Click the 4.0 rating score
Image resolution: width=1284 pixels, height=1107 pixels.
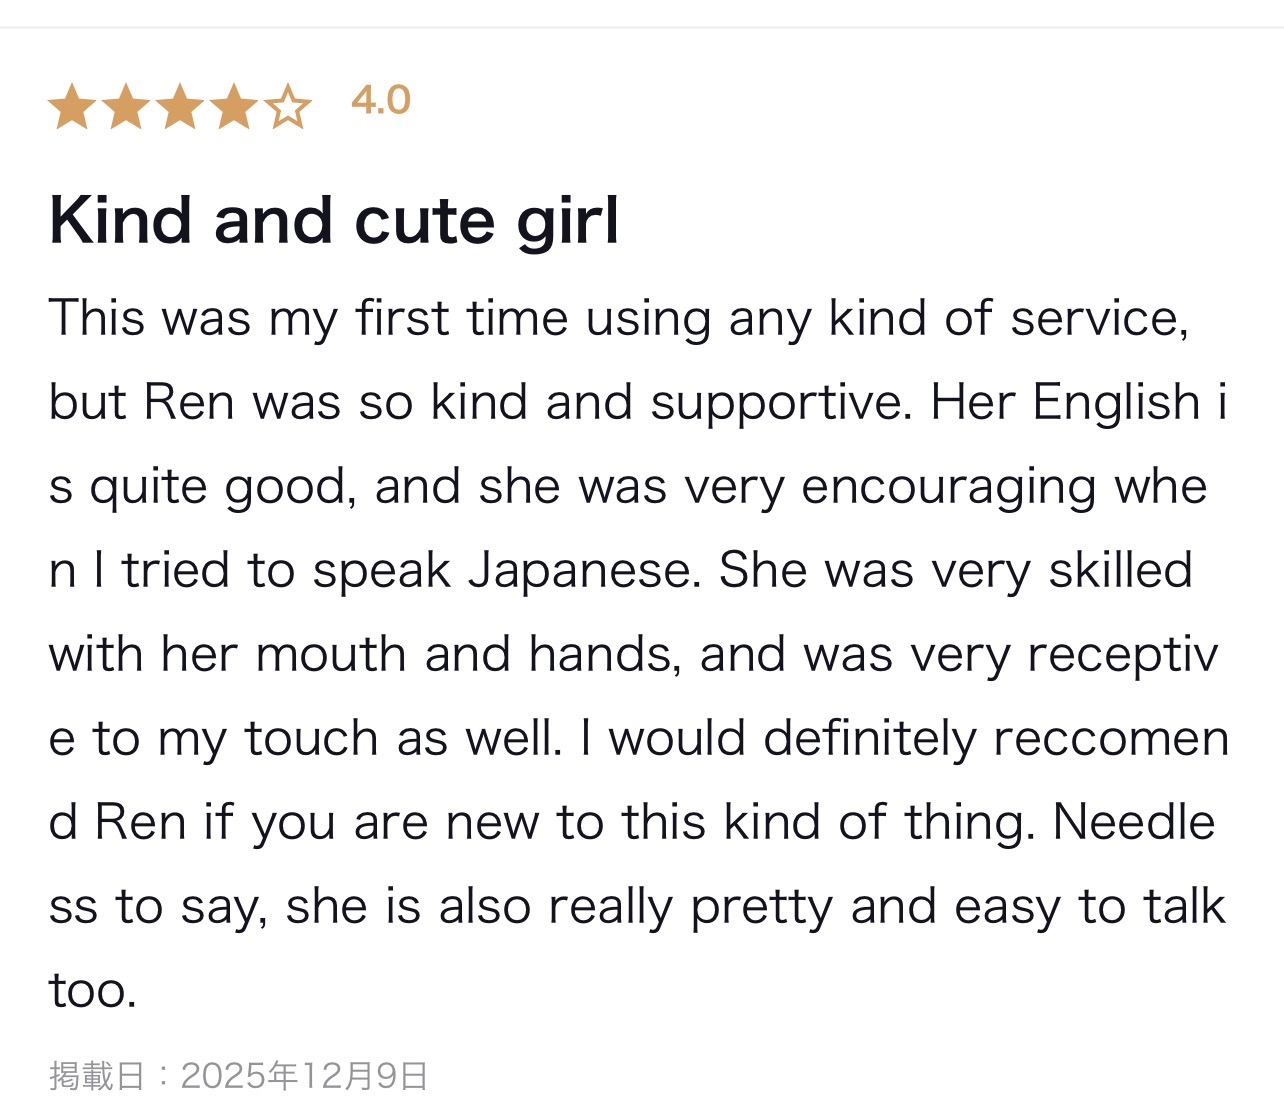point(381,100)
